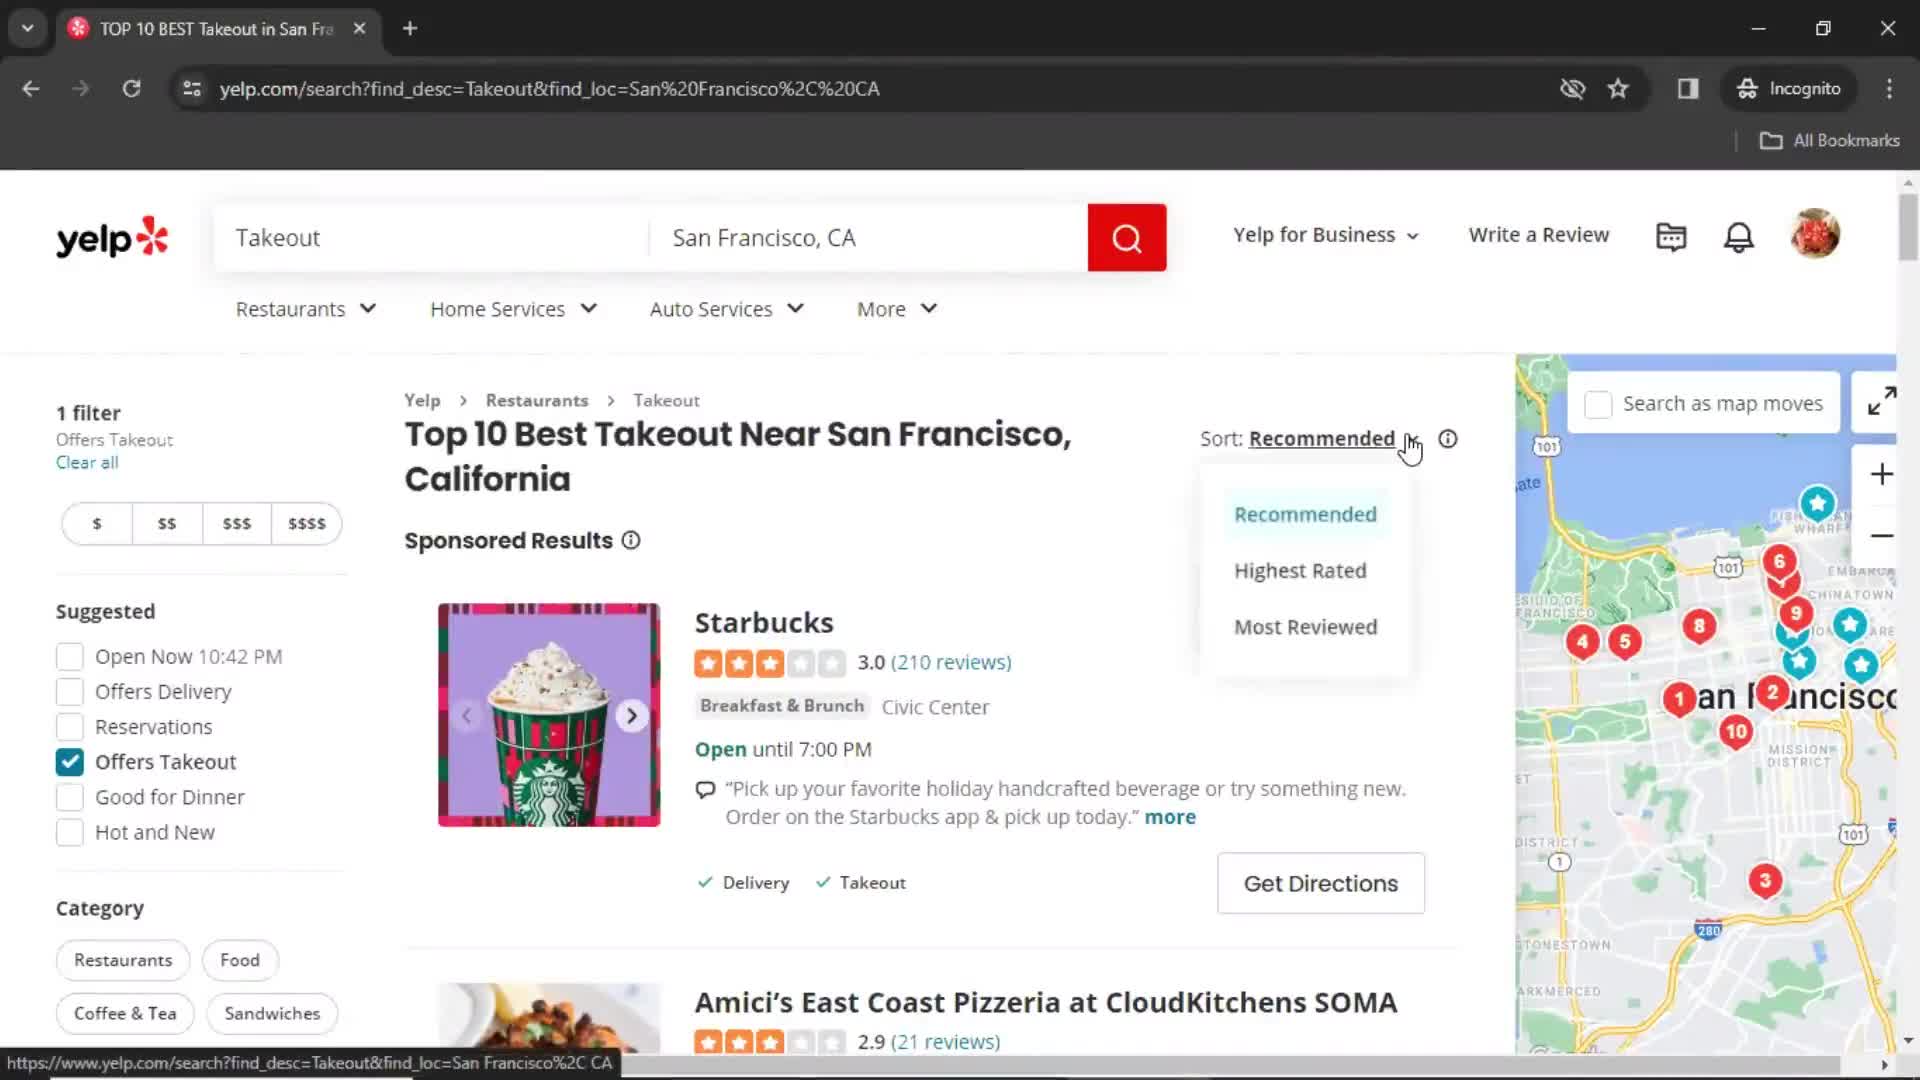Screen dimensions: 1920x1080
Task: Click the Yelp logo
Action: [112, 238]
